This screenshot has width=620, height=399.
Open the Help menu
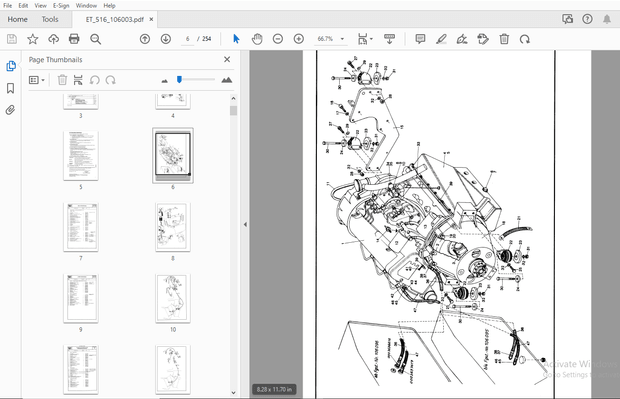(x=109, y=6)
